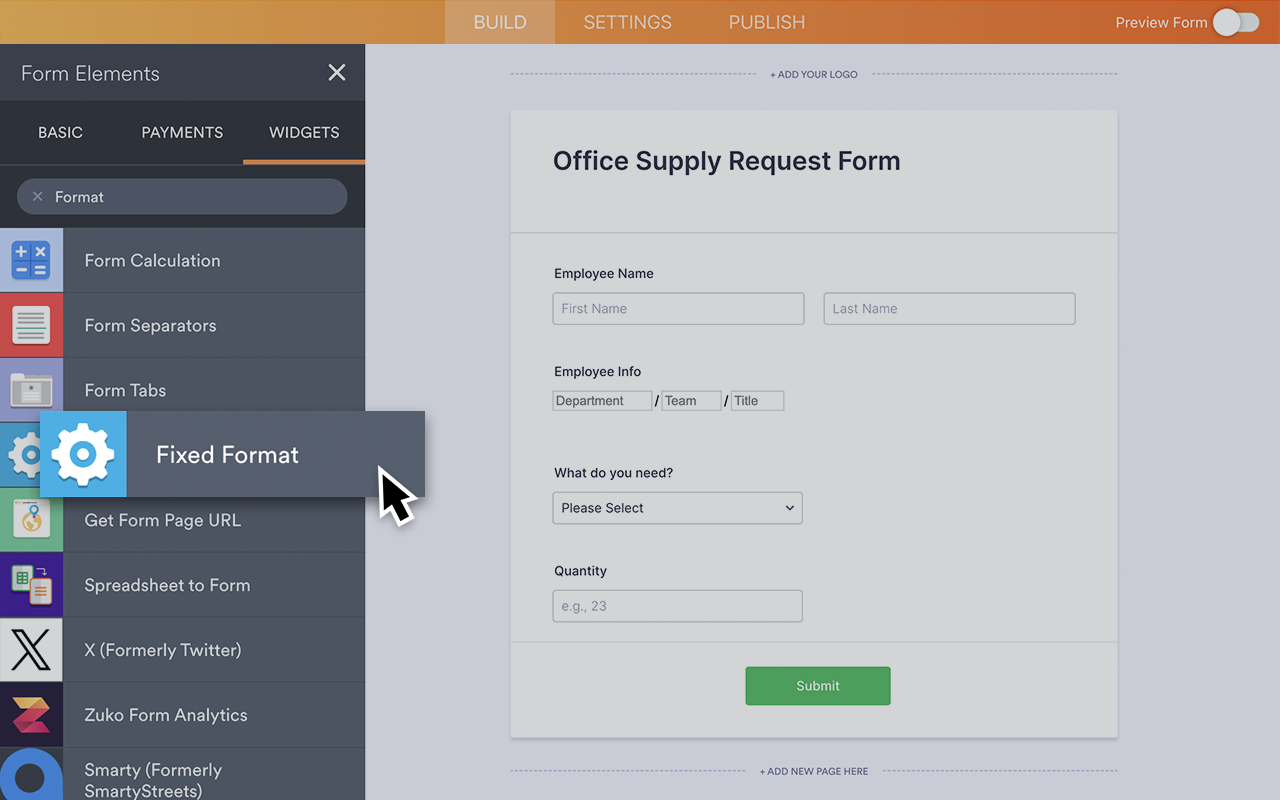Click the ADD YOUR LOGO link
Image resolution: width=1280 pixels, height=800 pixels.
click(813, 73)
